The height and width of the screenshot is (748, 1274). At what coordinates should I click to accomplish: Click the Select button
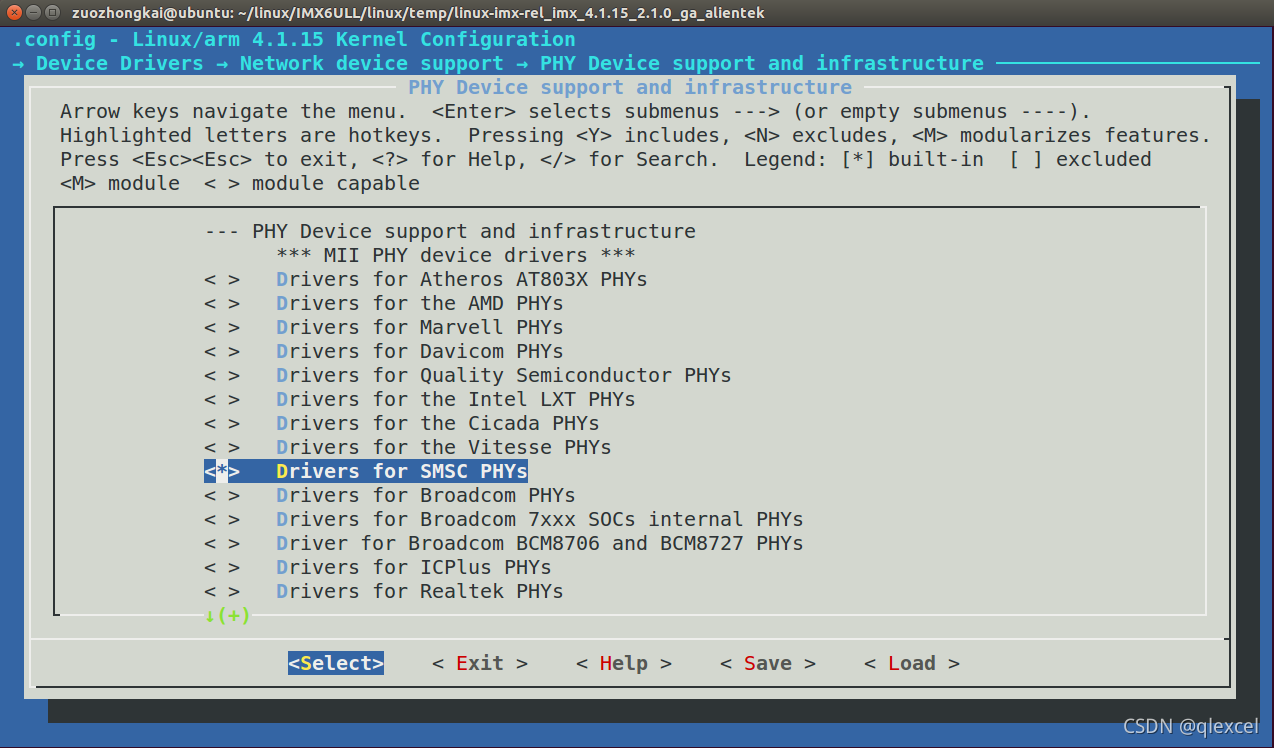[336, 663]
